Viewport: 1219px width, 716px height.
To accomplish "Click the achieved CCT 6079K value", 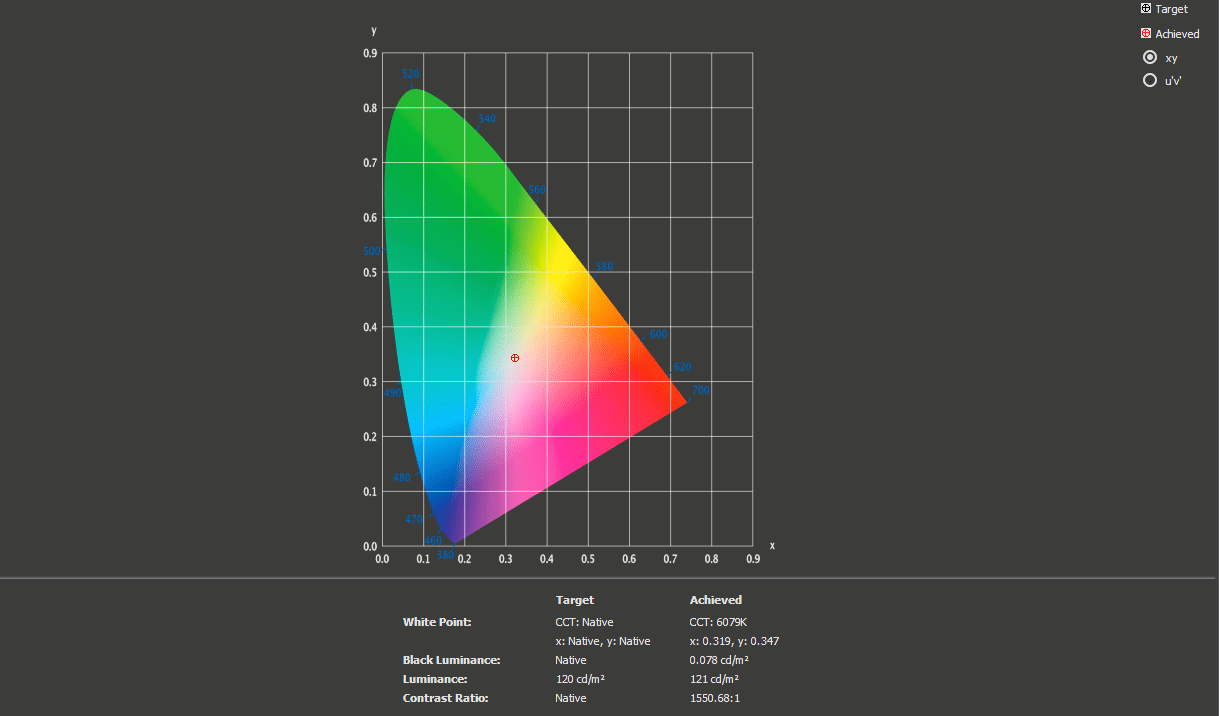I will pos(718,622).
